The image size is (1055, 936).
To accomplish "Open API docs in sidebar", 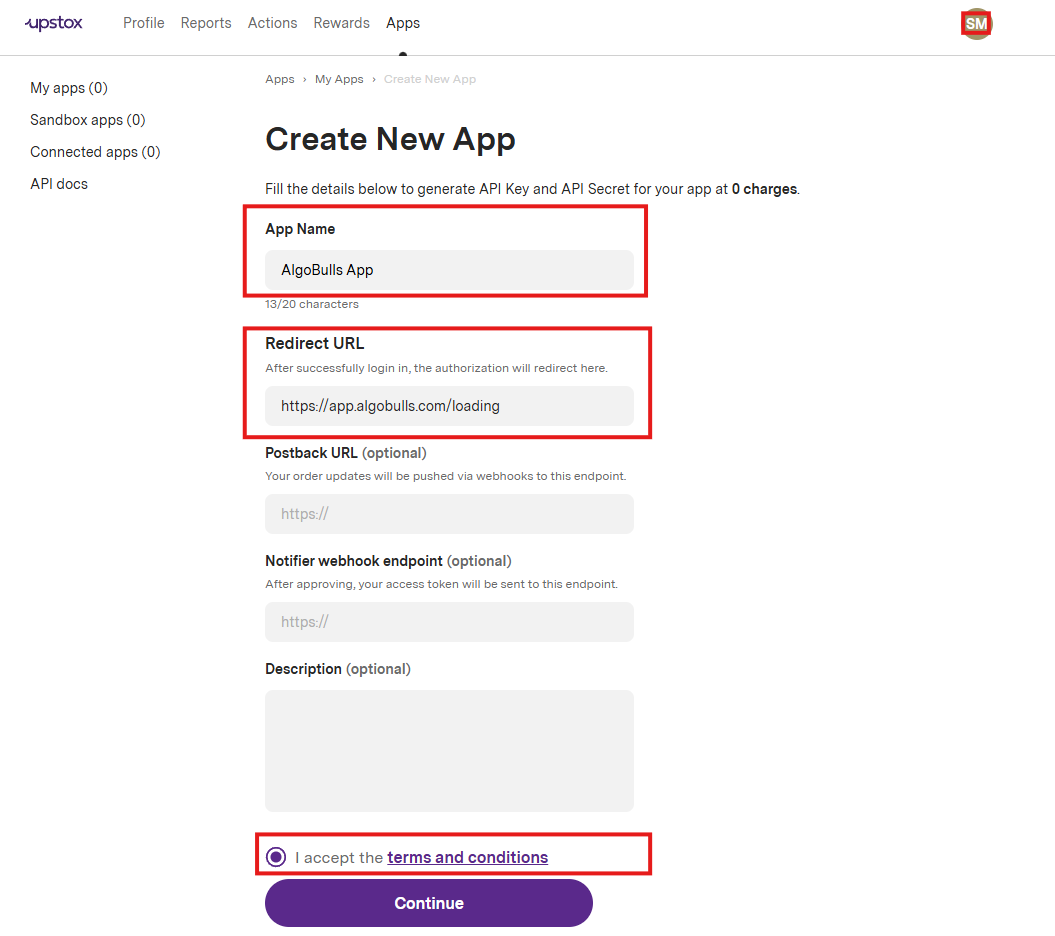I will tap(59, 184).
